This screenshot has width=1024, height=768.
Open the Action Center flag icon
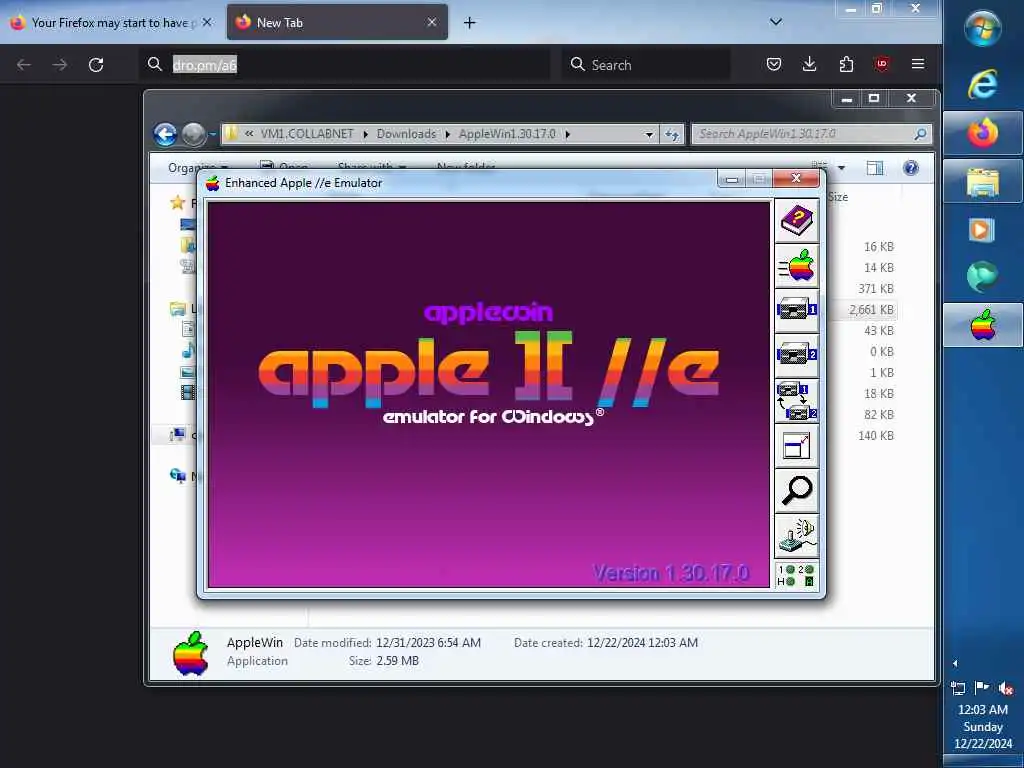982,688
